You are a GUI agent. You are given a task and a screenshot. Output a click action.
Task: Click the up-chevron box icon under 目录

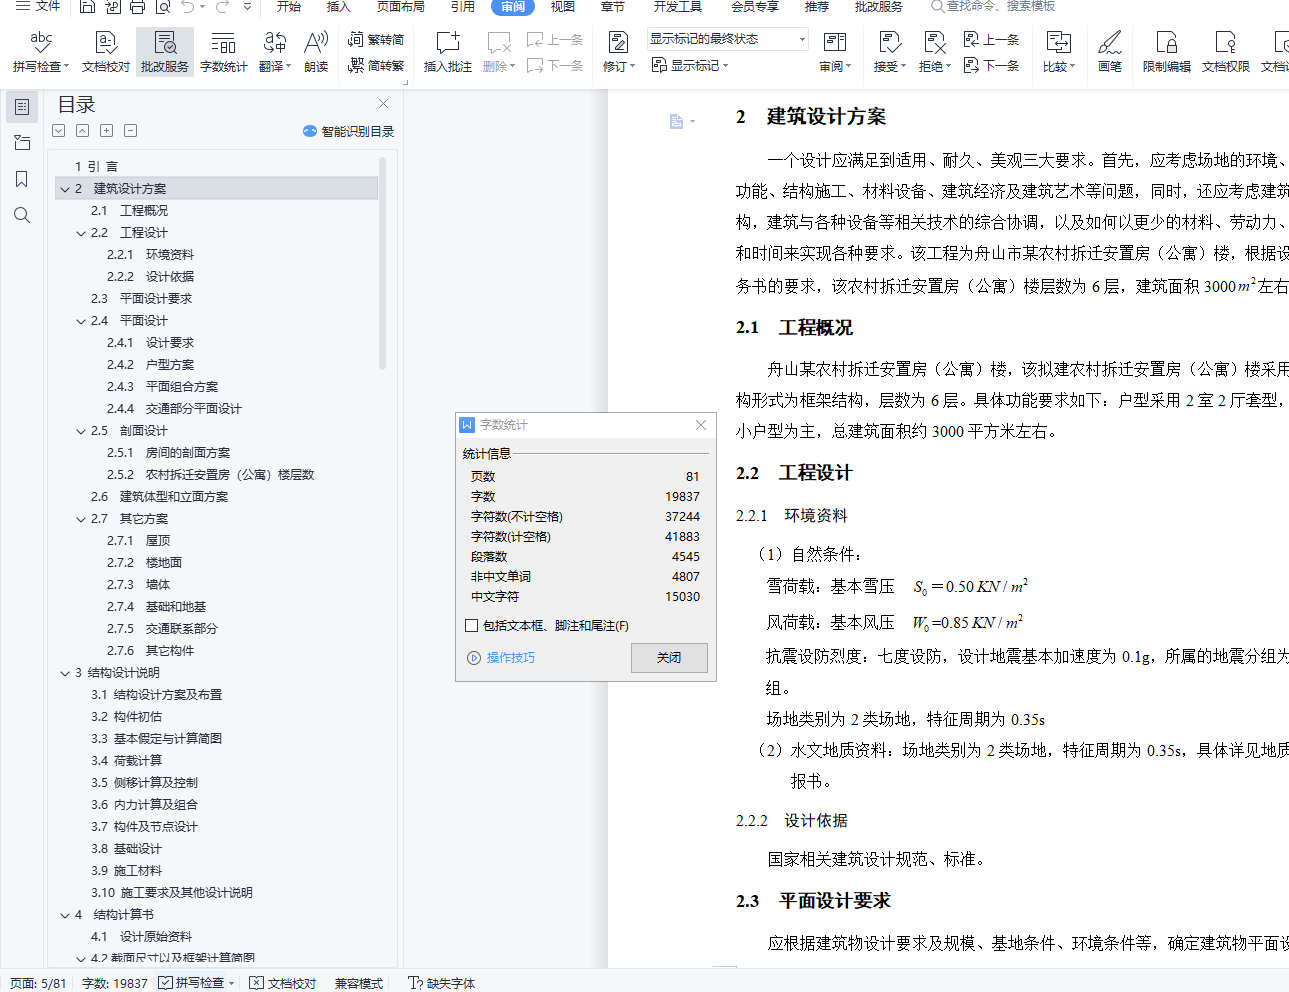click(x=83, y=131)
